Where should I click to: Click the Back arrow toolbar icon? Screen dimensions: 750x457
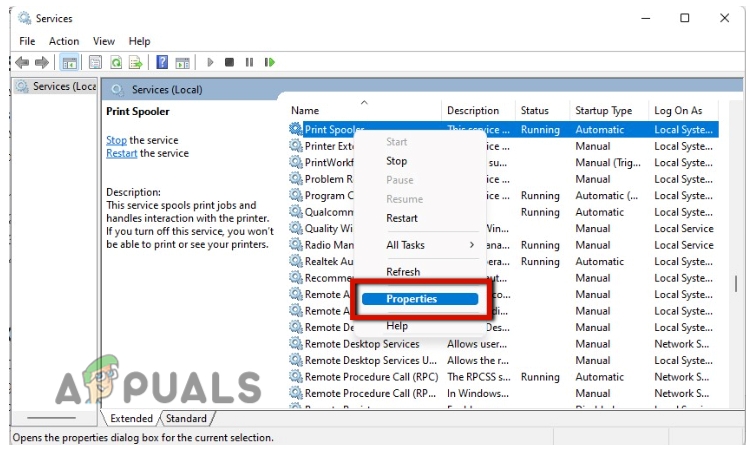tap(22, 62)
